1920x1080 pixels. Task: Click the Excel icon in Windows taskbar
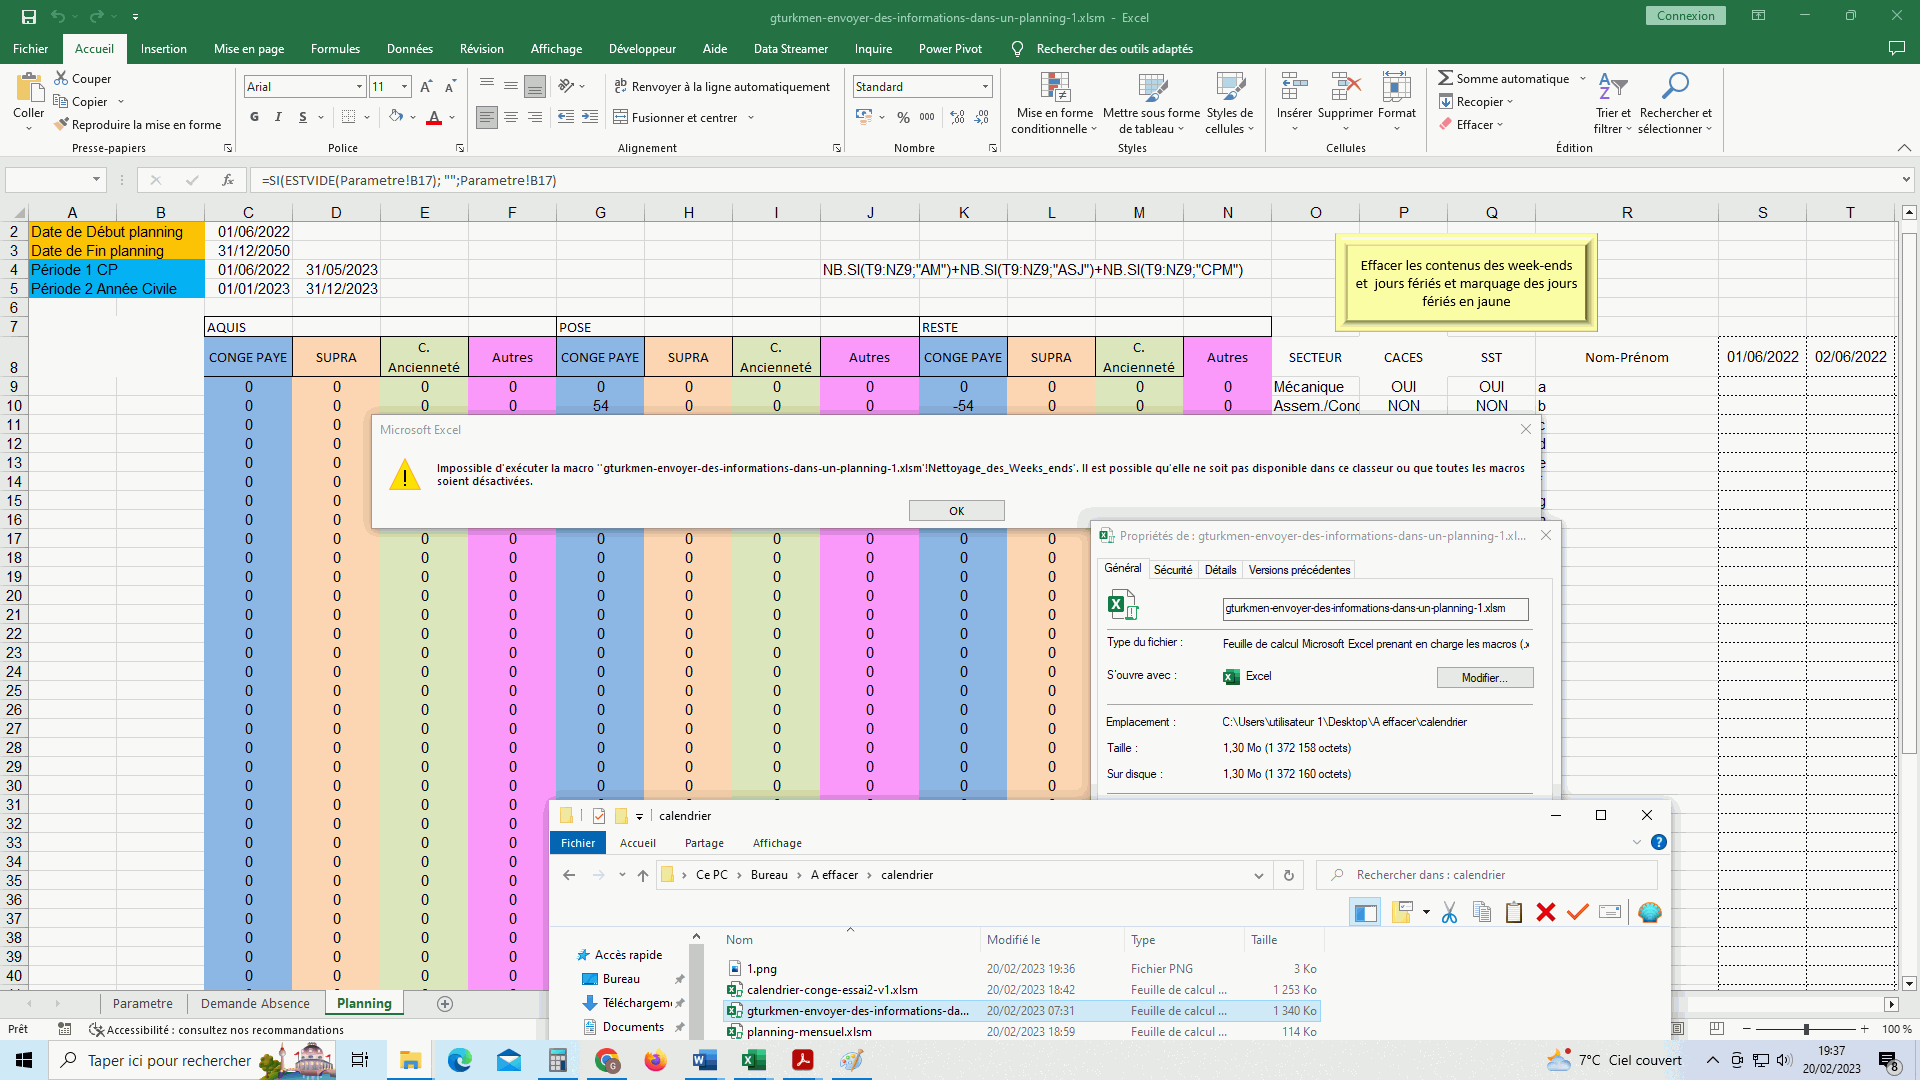pos(753,1060)
